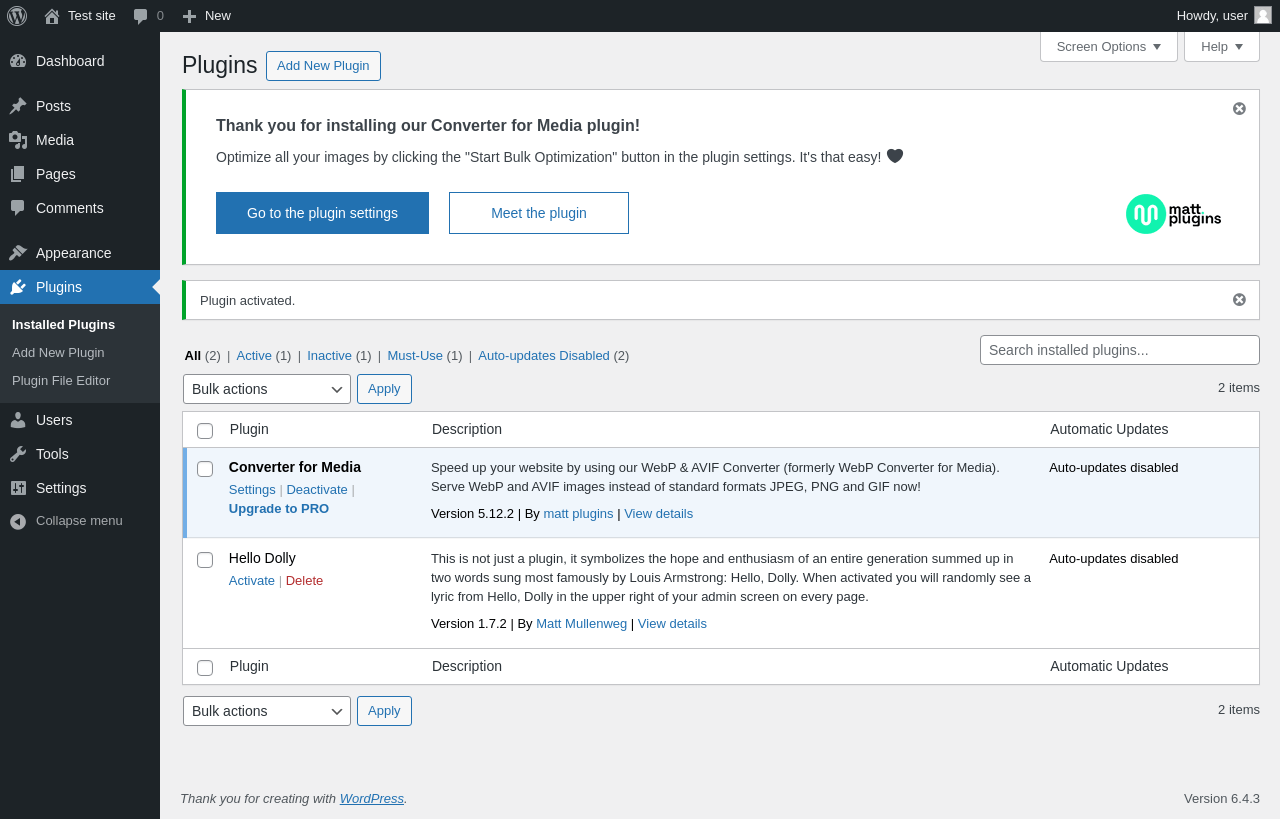
Task: Dismiss the Plugin activated notice
Action: (x=1239, y=300)
